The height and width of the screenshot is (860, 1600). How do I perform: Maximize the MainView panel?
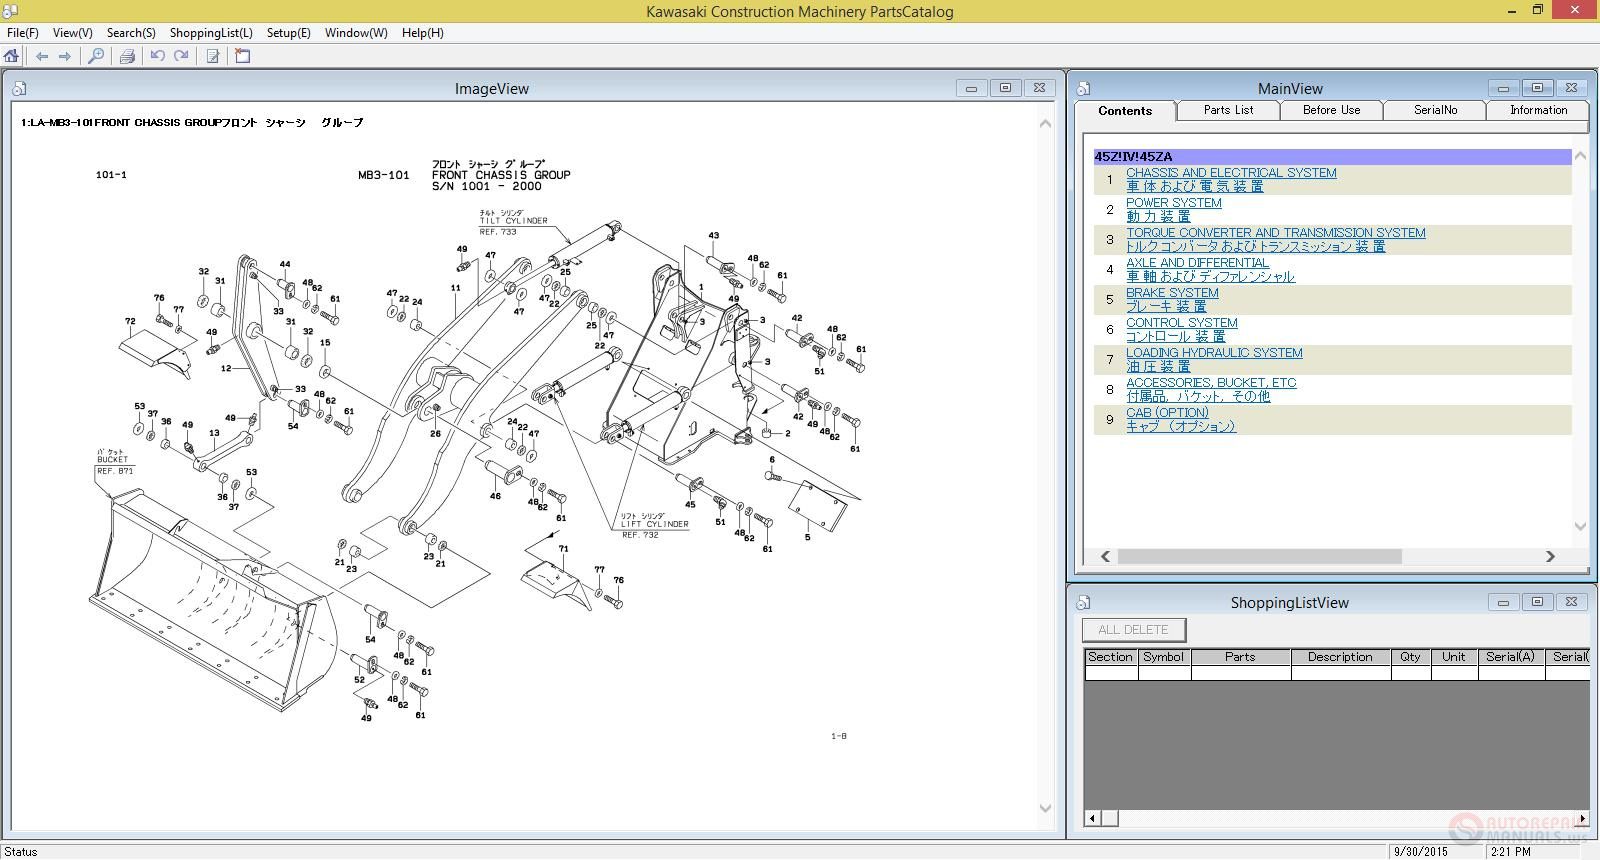[x=1537, y=88]
